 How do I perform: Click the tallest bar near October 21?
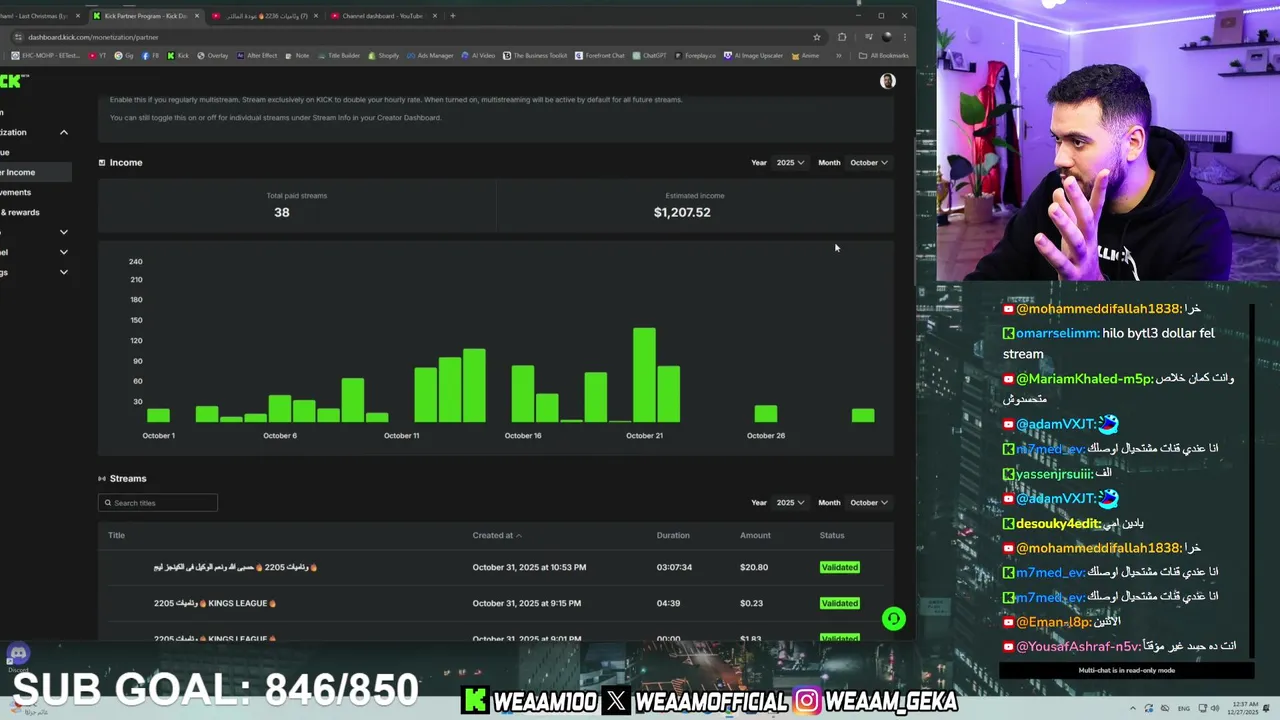coord(644,375)
